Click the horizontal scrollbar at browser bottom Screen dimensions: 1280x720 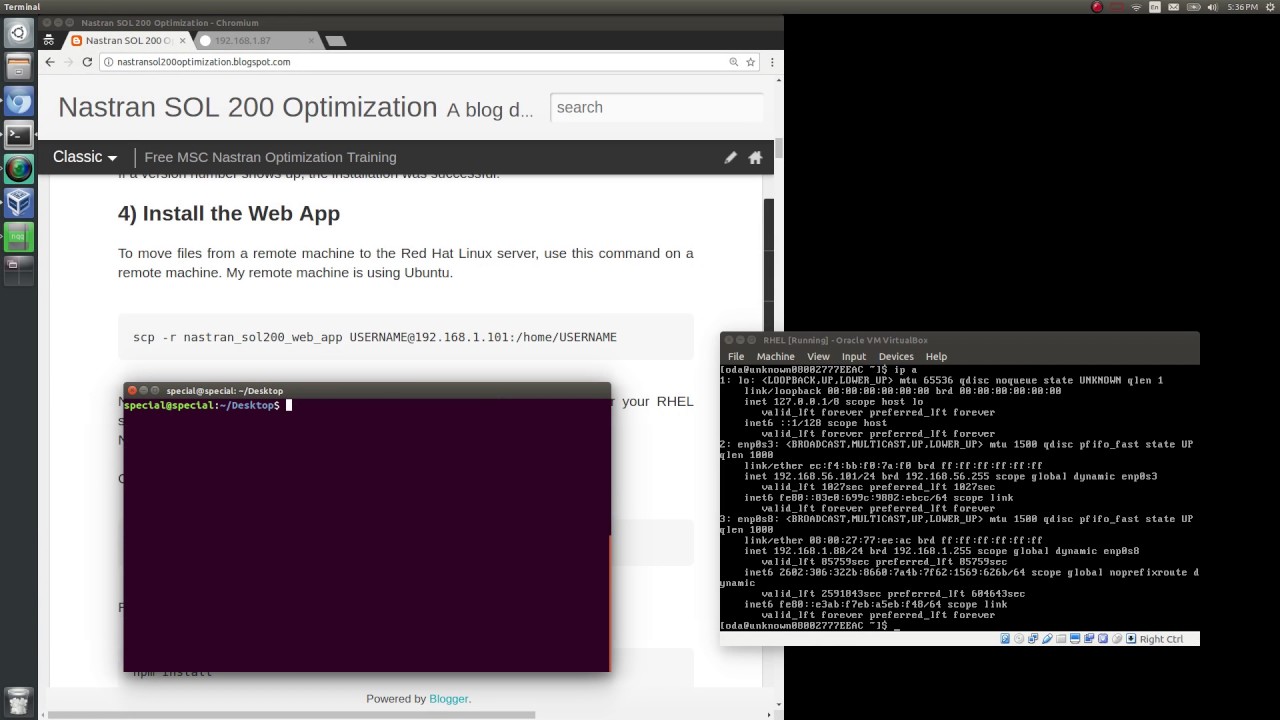coord(292,714)
